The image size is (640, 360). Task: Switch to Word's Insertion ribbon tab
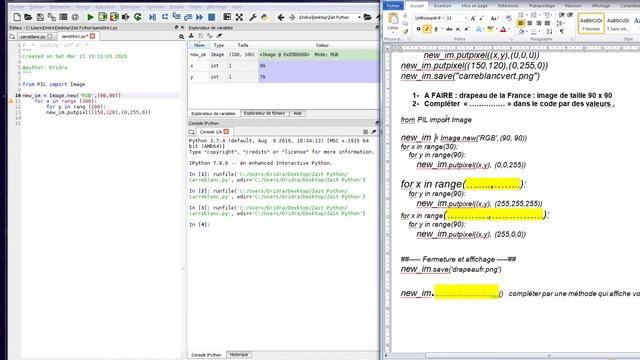point(442,5)
